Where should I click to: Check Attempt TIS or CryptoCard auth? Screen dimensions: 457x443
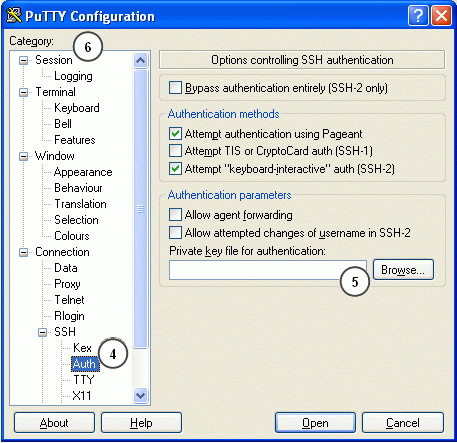point(175,151)
